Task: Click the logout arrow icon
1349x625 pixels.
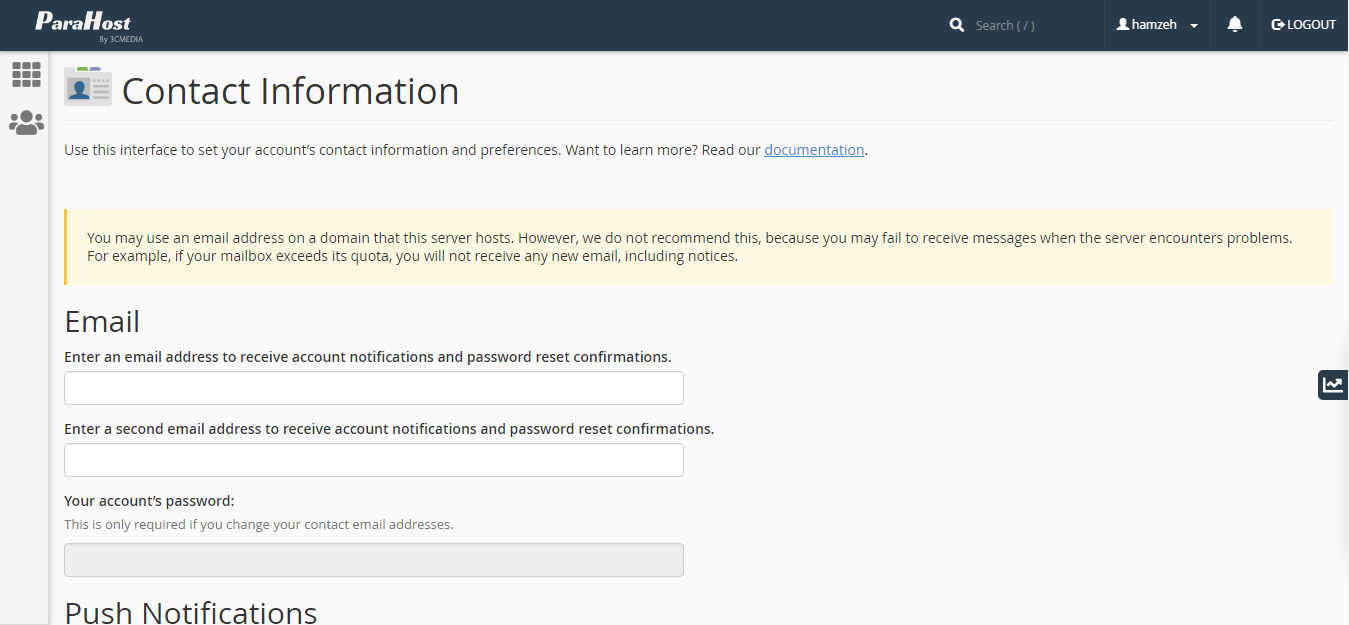Action: click(x=1277, y=25)
